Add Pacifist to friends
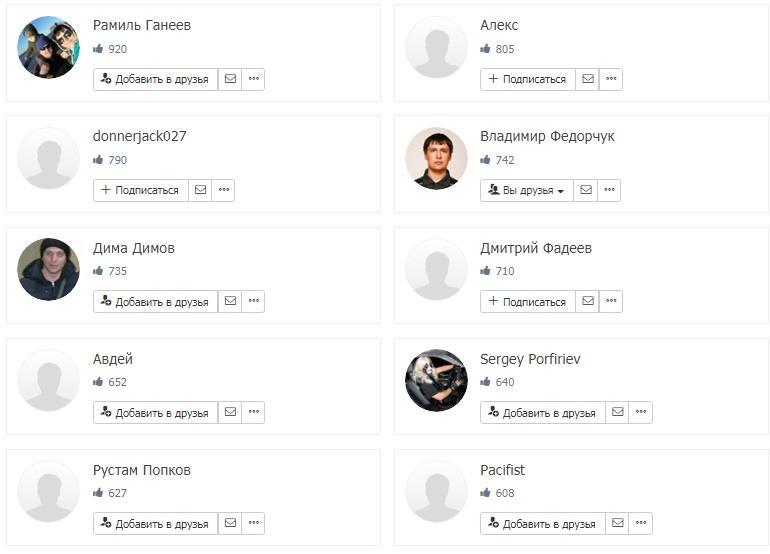Viewport: 770px width, 554px height. [542, 523]
